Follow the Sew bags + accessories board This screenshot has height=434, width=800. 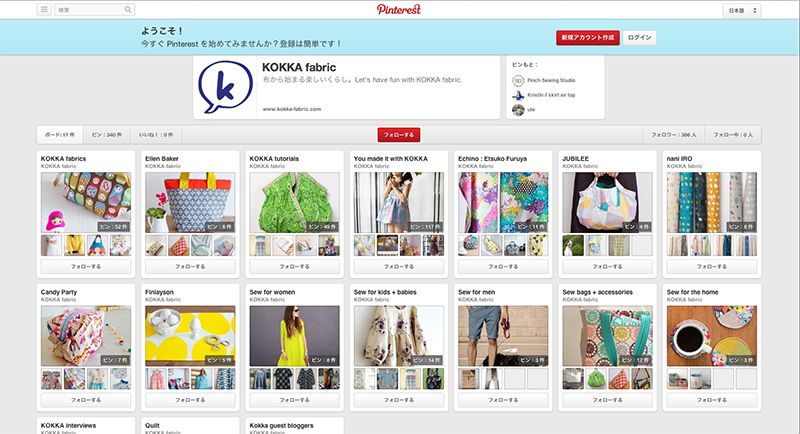[607, 400]
